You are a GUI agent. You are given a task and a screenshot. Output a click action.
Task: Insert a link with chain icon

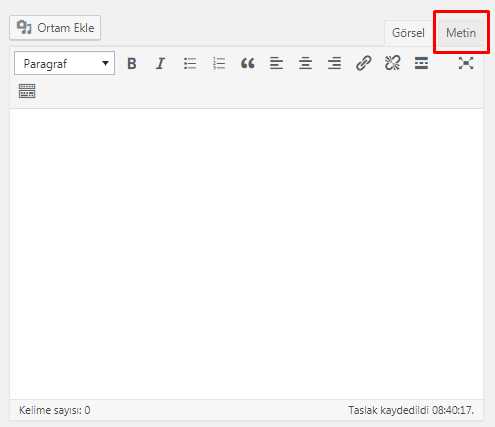click(x=363, y=63)
